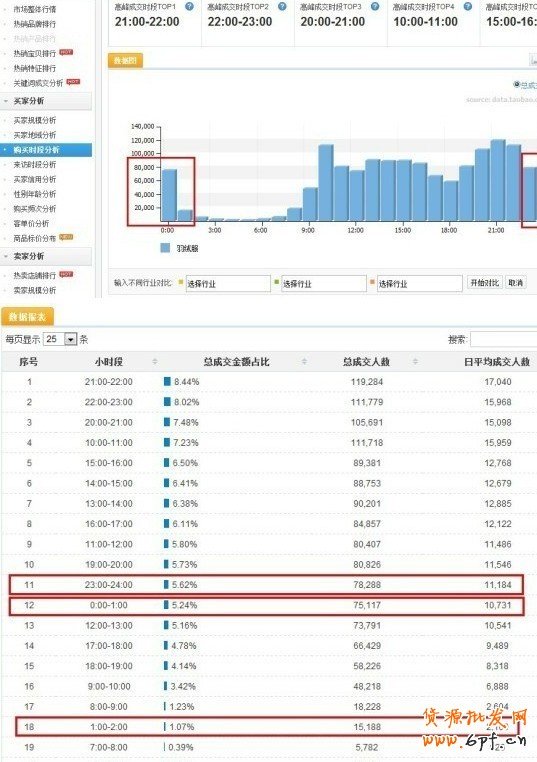The height and width of the screenshot is (762, 537).
Task: Select the 总成交 radio button above the chart
Action: click(517, 84)
